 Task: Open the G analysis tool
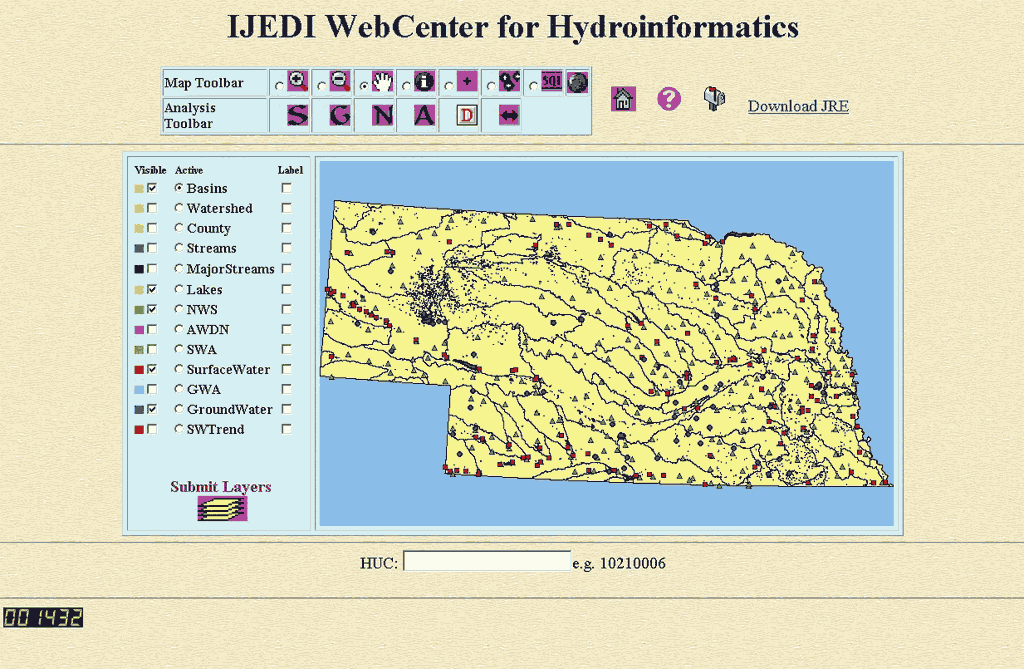(340, 116)
